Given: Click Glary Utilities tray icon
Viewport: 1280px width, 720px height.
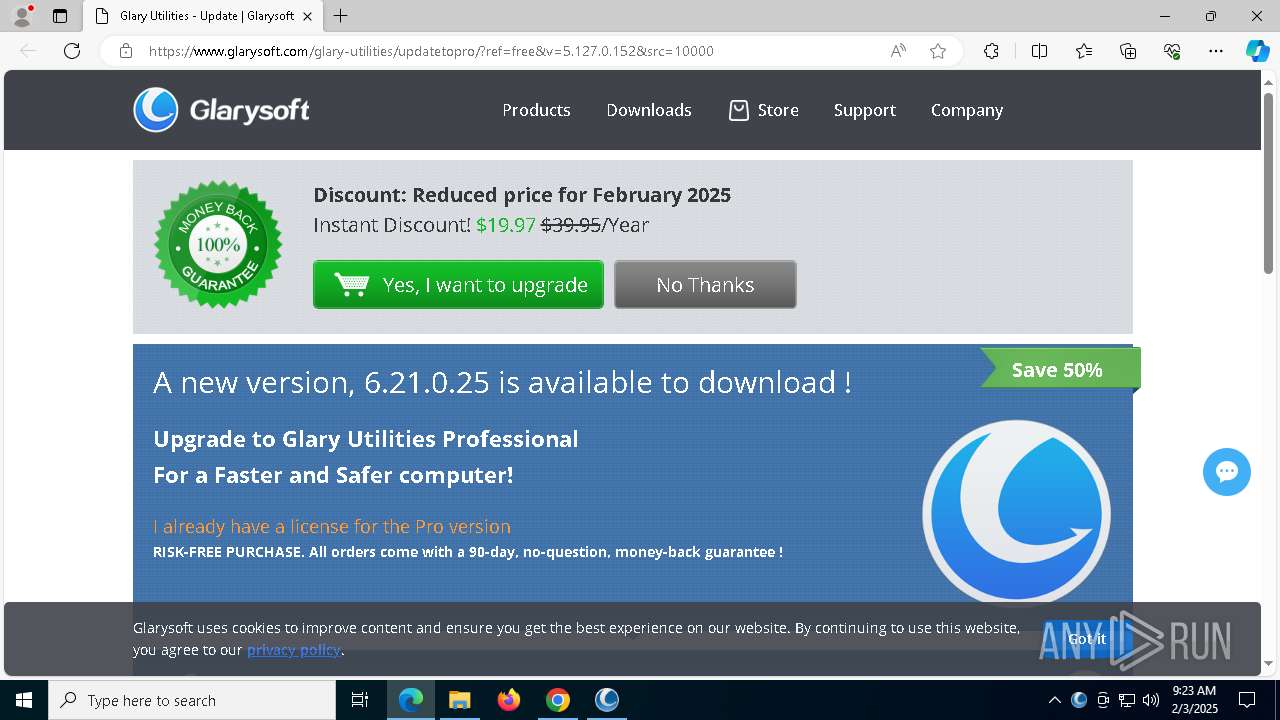Looking at the screenshot, I should click(x=1079, y=700).
